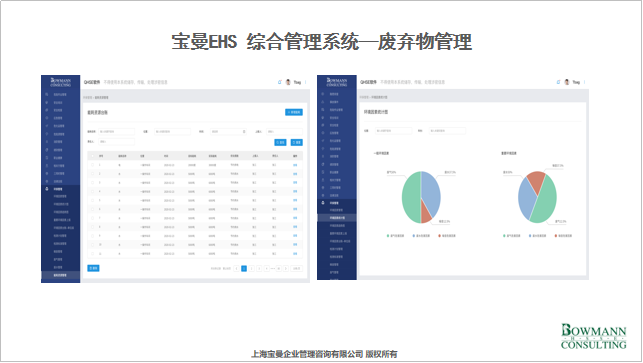
Task: Check the checkbox on the last table row
Action: pyautogui.click(x=92, y=254)
